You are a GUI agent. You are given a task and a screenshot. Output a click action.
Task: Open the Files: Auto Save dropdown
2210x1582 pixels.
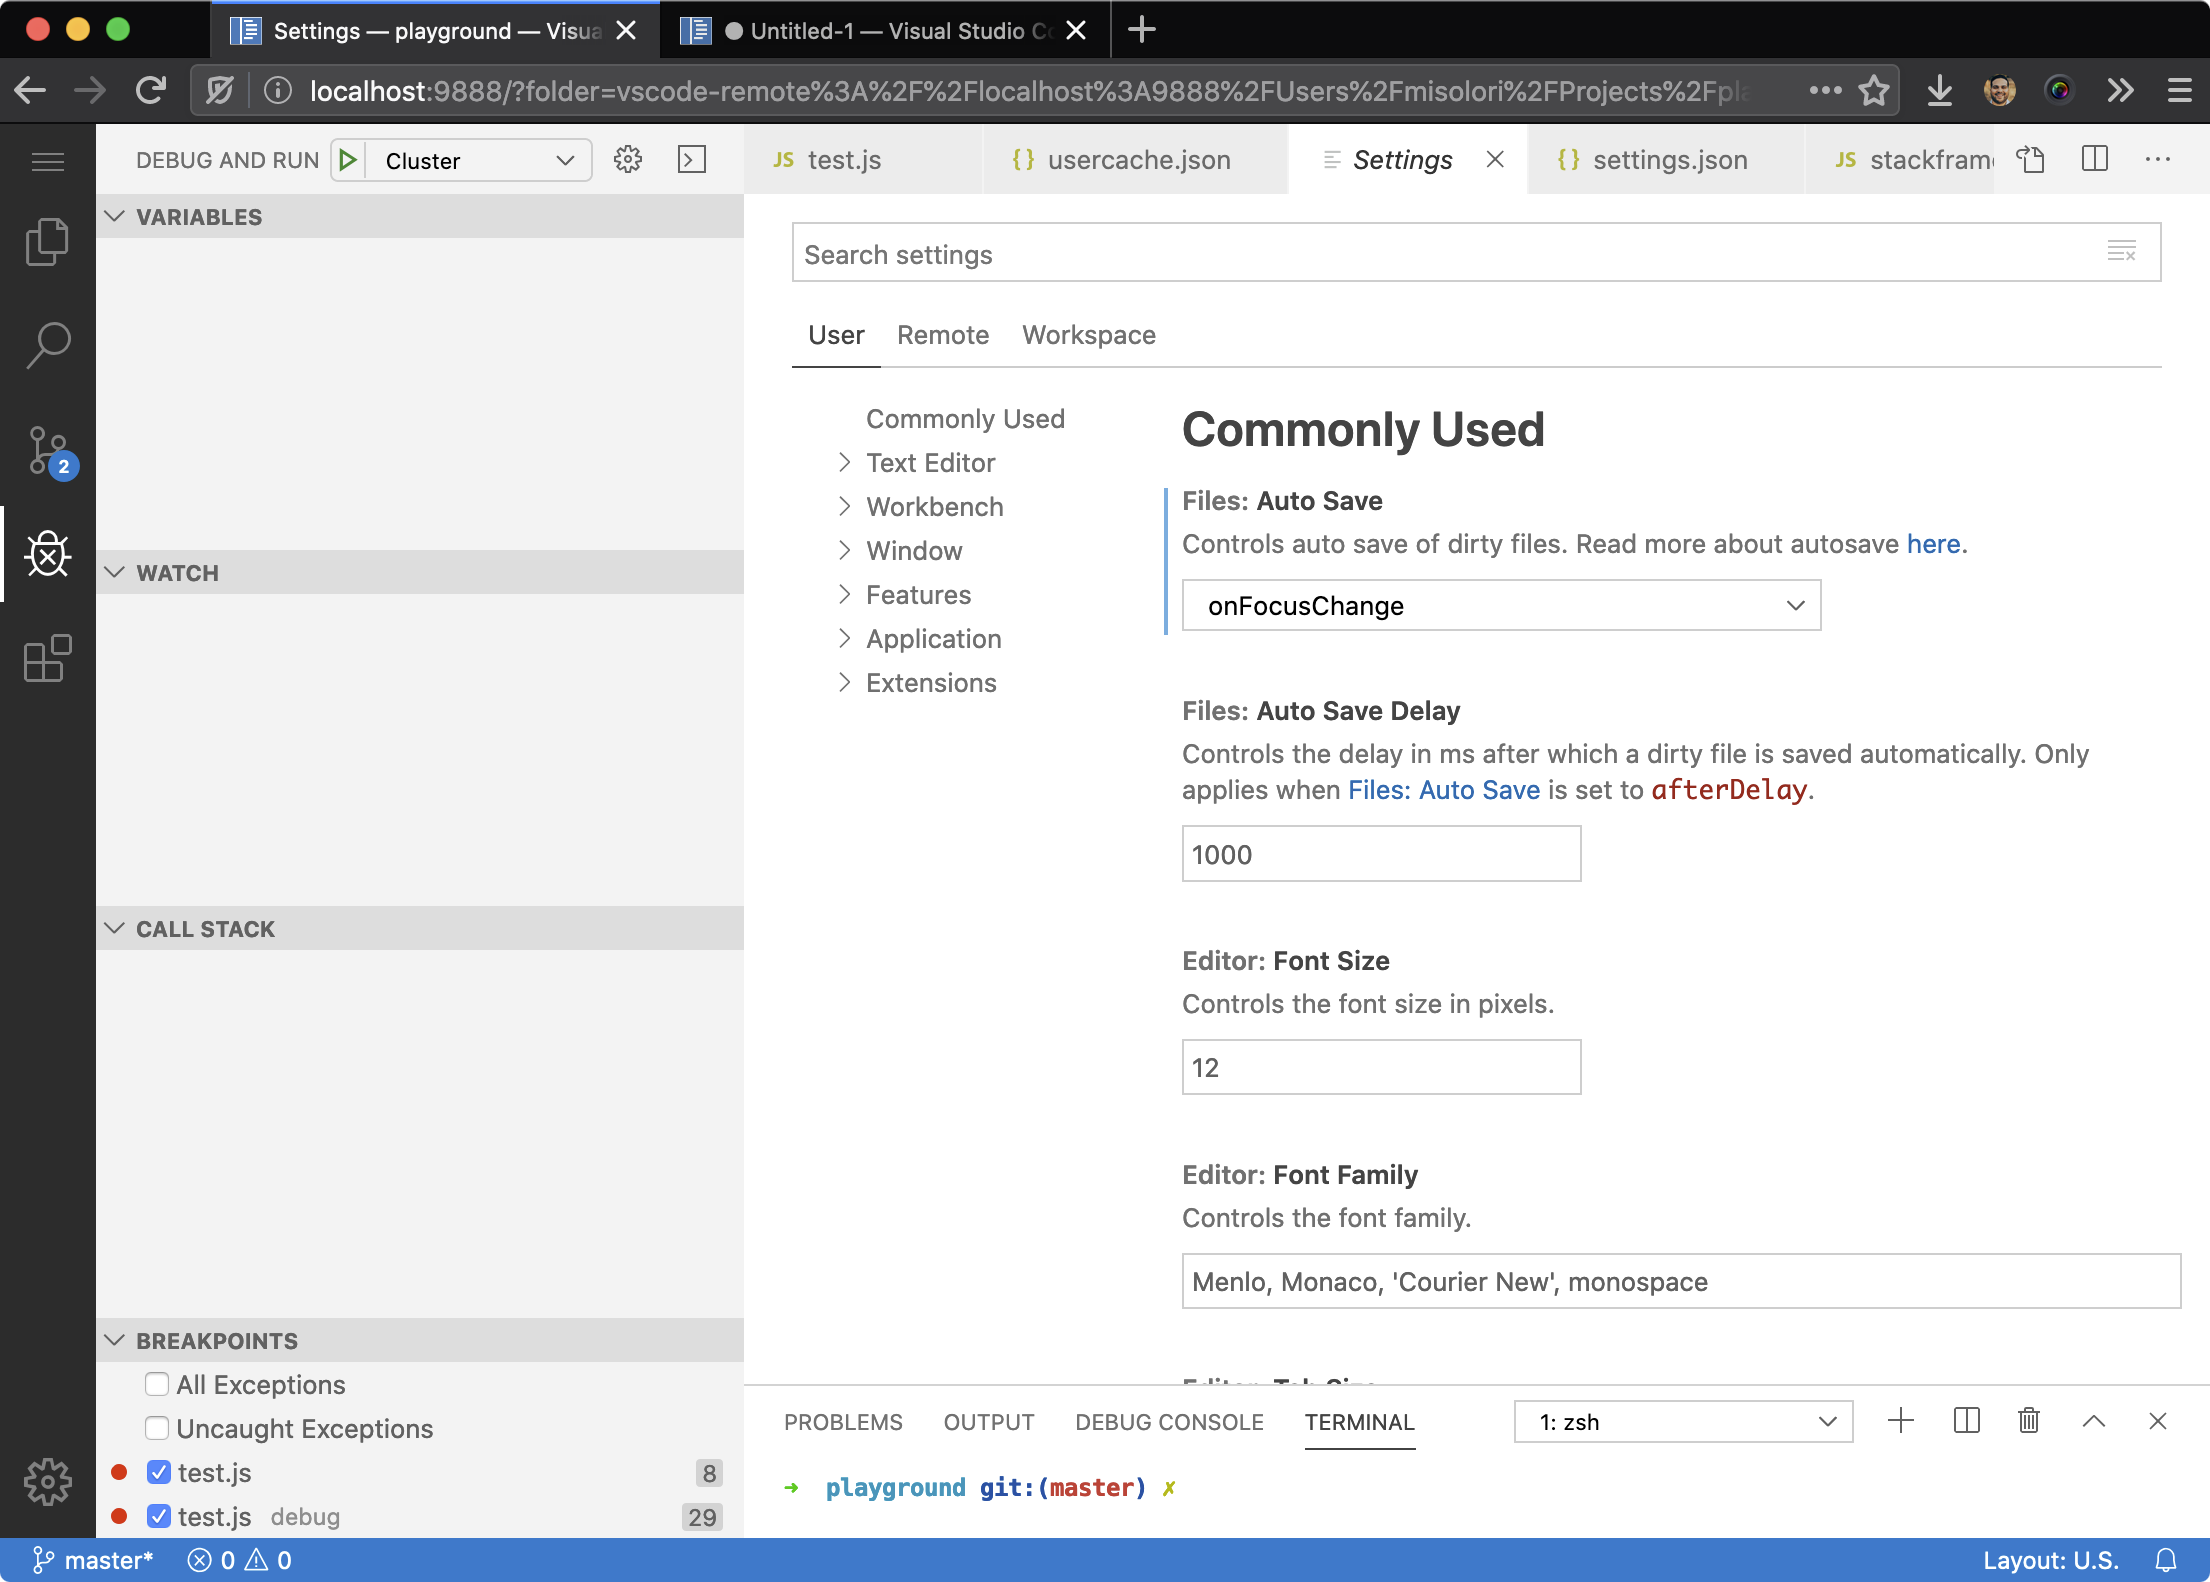pos(1500,605)
